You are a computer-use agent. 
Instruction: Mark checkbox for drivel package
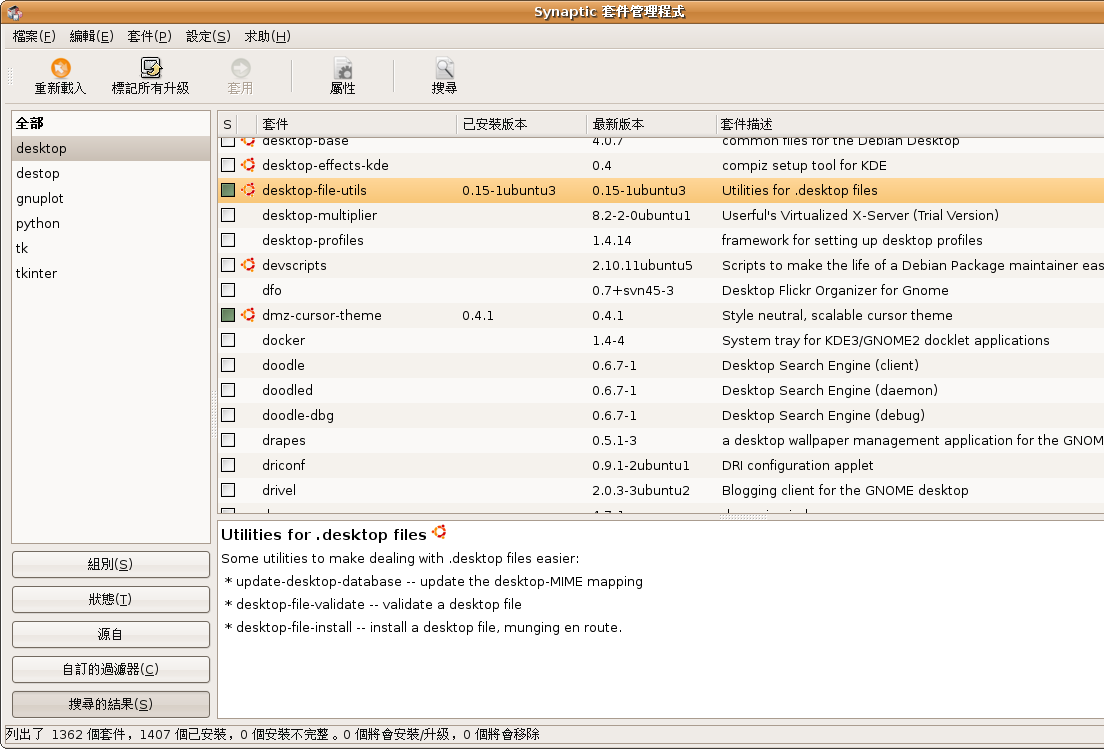point(228,490)
